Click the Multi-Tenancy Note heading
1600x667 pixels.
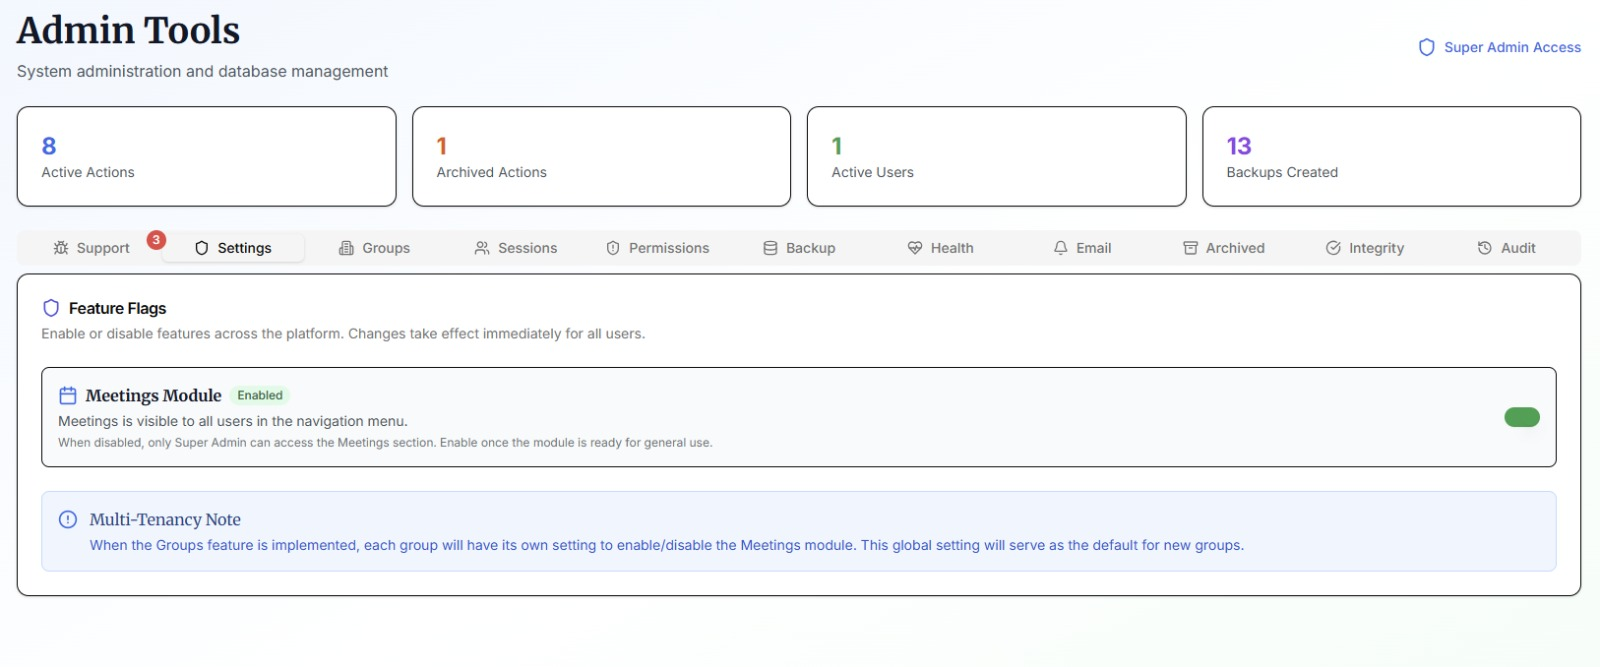tap(165, 519)
